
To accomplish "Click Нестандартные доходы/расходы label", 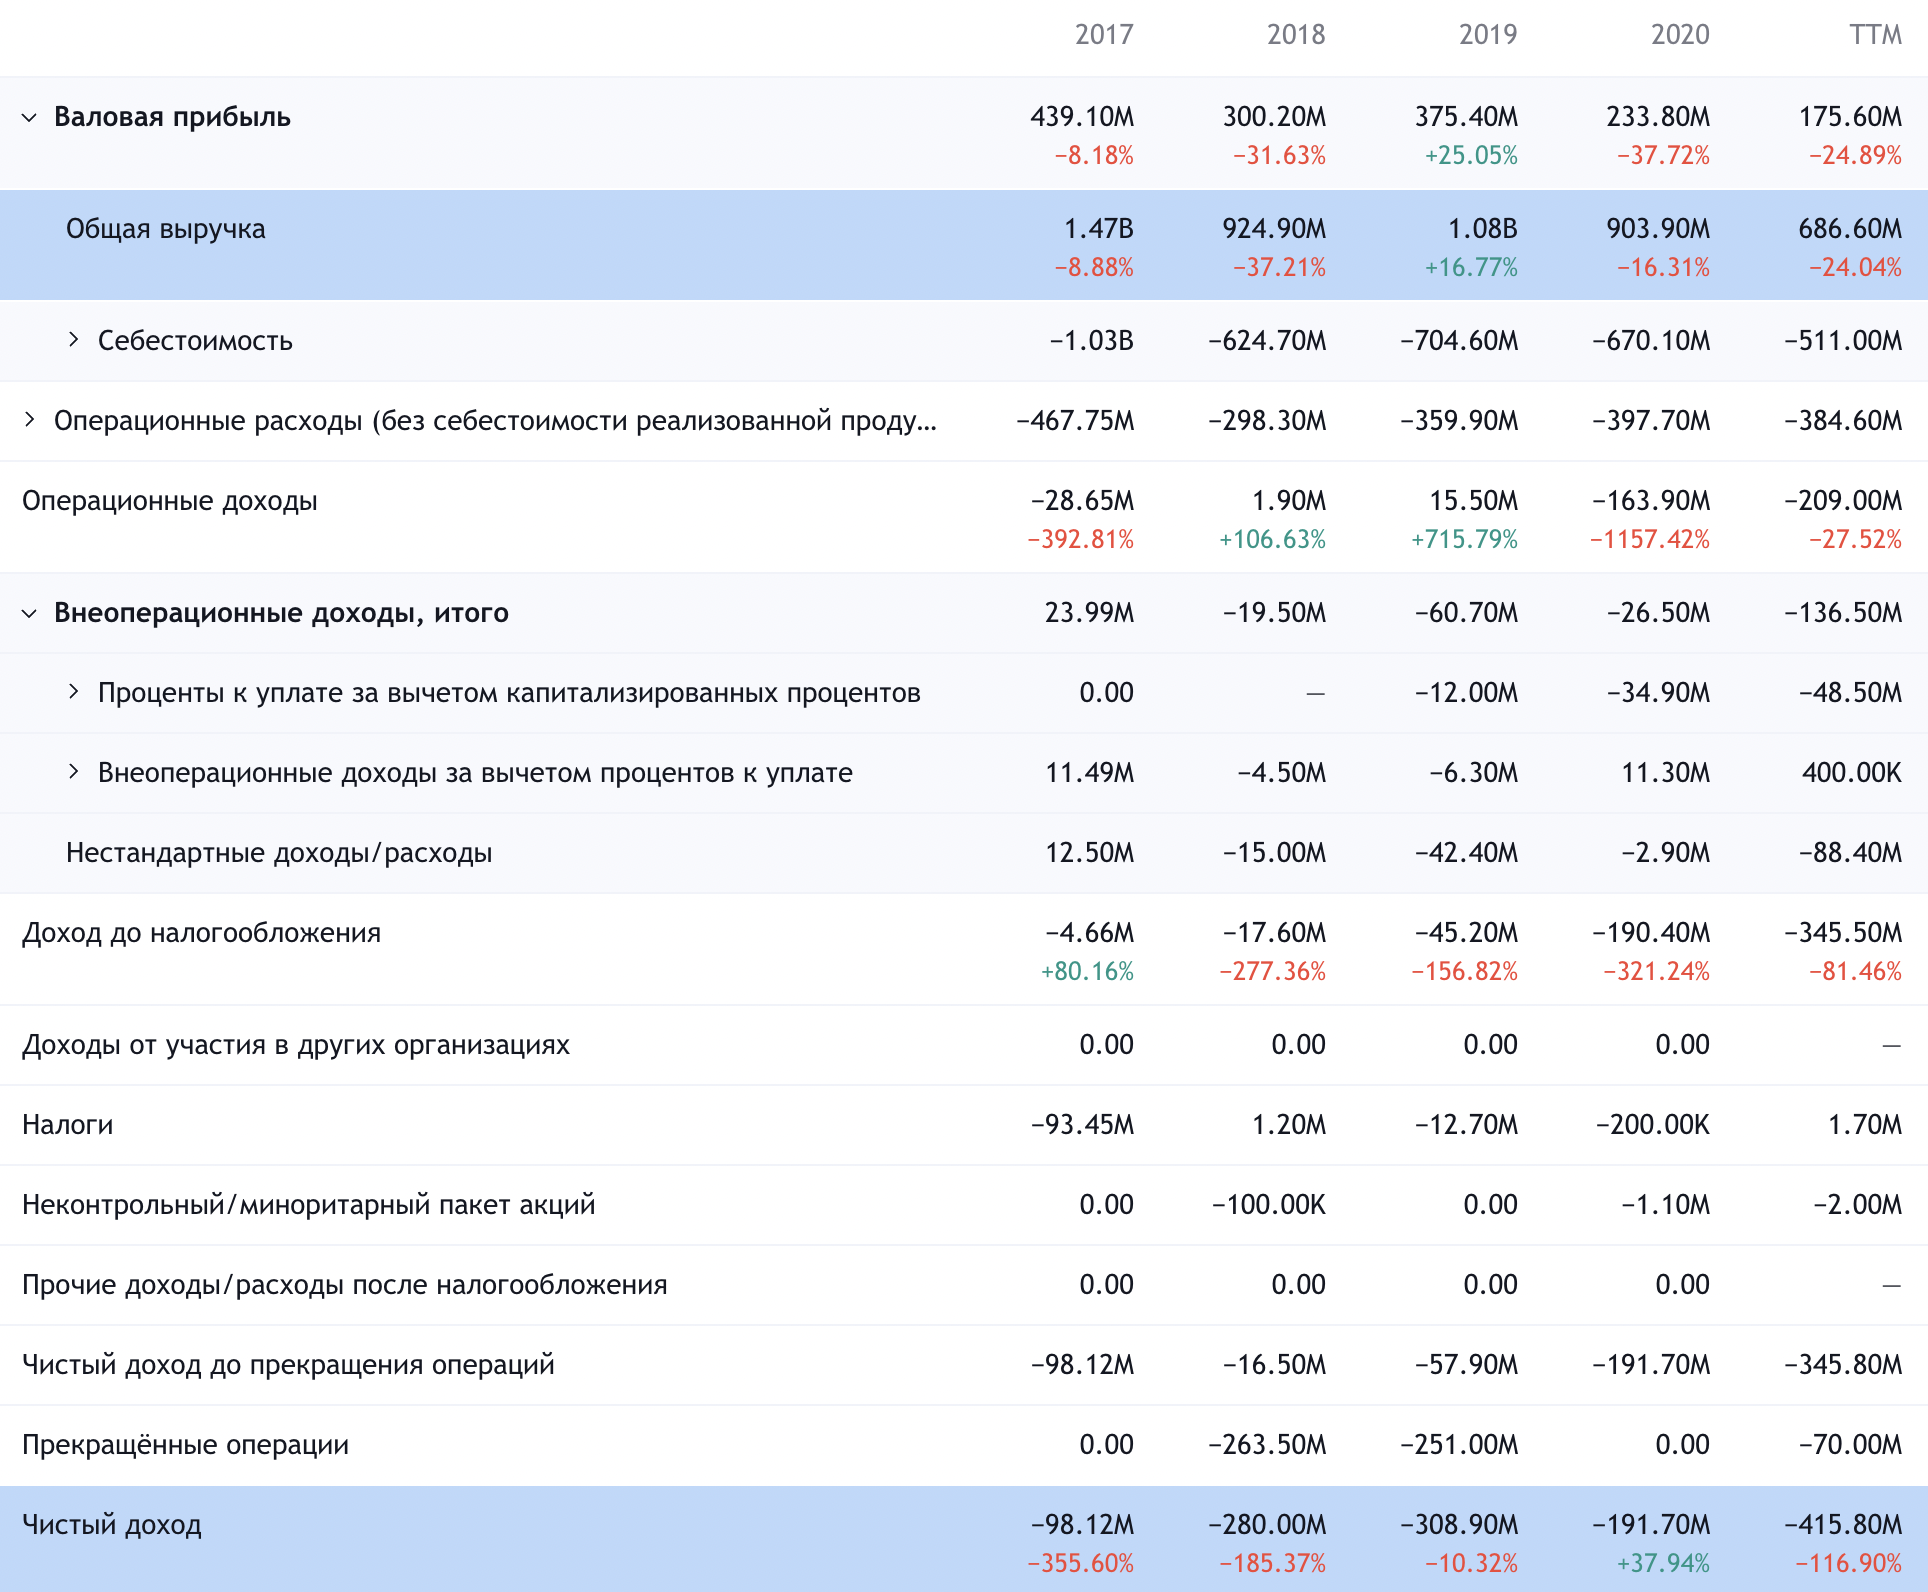I will [279, 853].
